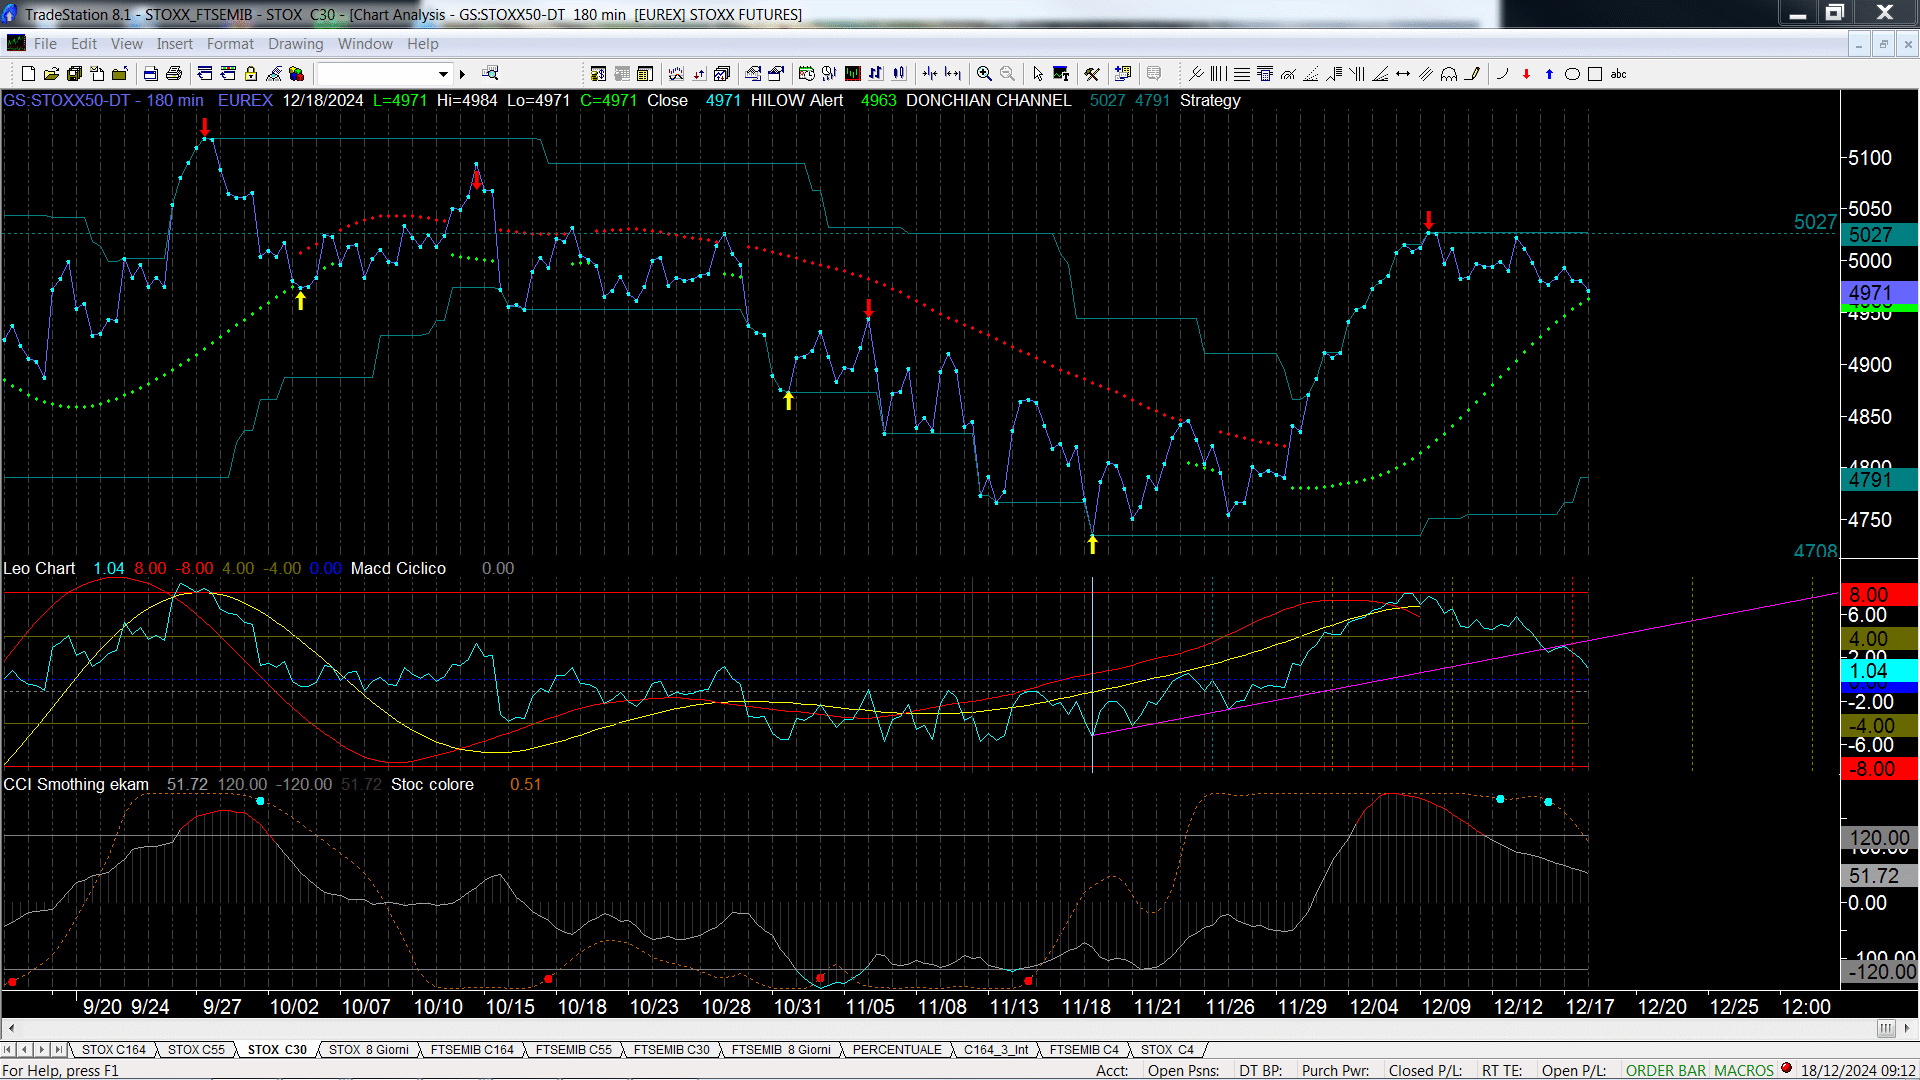The height and width of the screenshot is (1080, 1920).
Task: Switch to the STOX 8 Giorni tab
Action: pos(369,1050)
